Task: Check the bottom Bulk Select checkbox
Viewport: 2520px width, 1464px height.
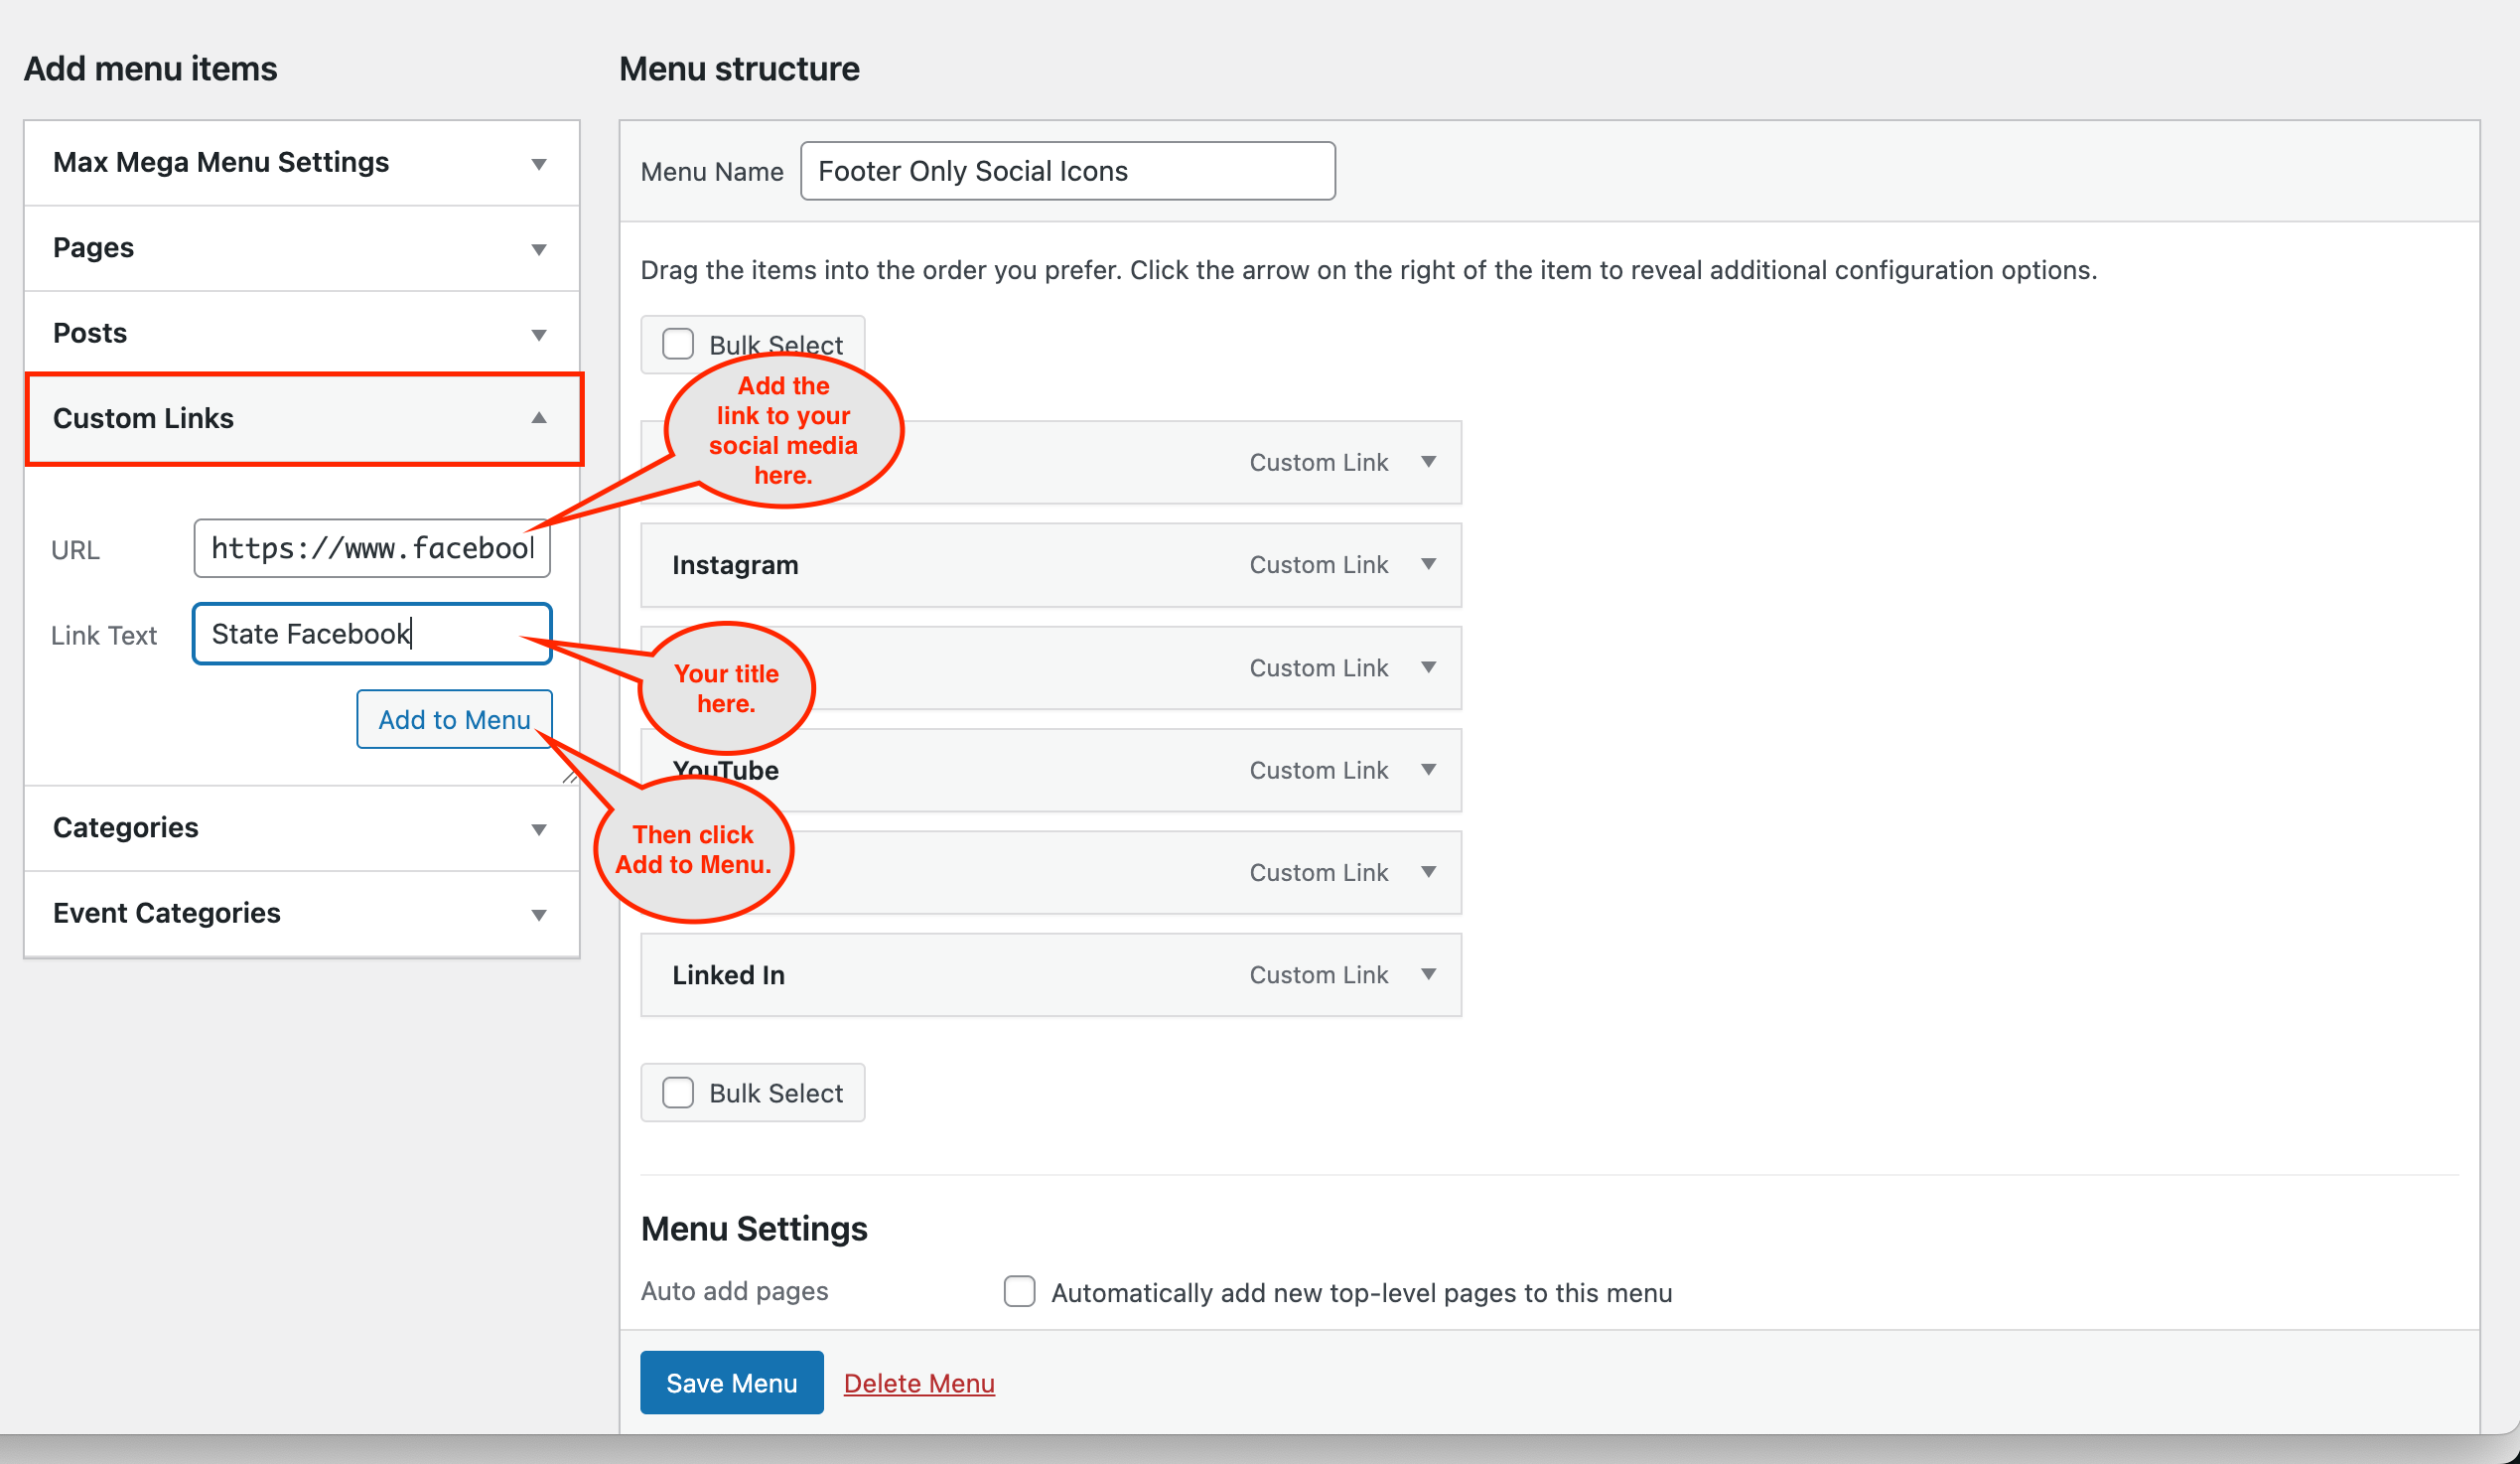Action: point(678,1093)
